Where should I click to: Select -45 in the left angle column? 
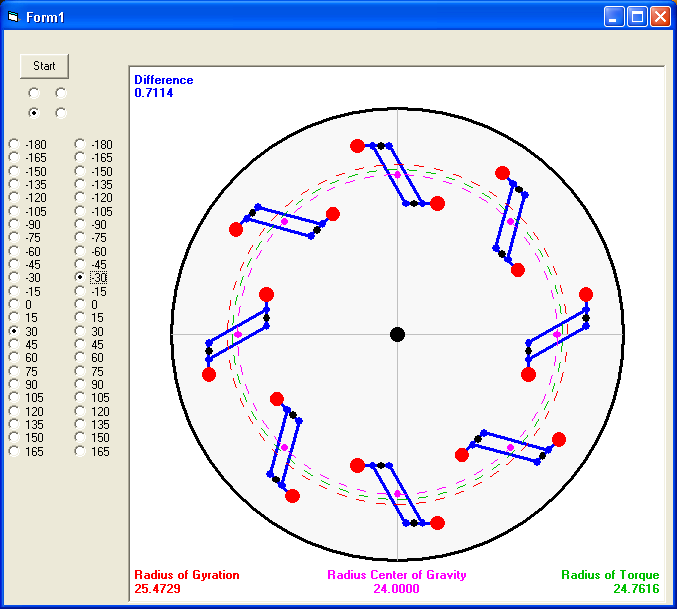click(25, 265)
